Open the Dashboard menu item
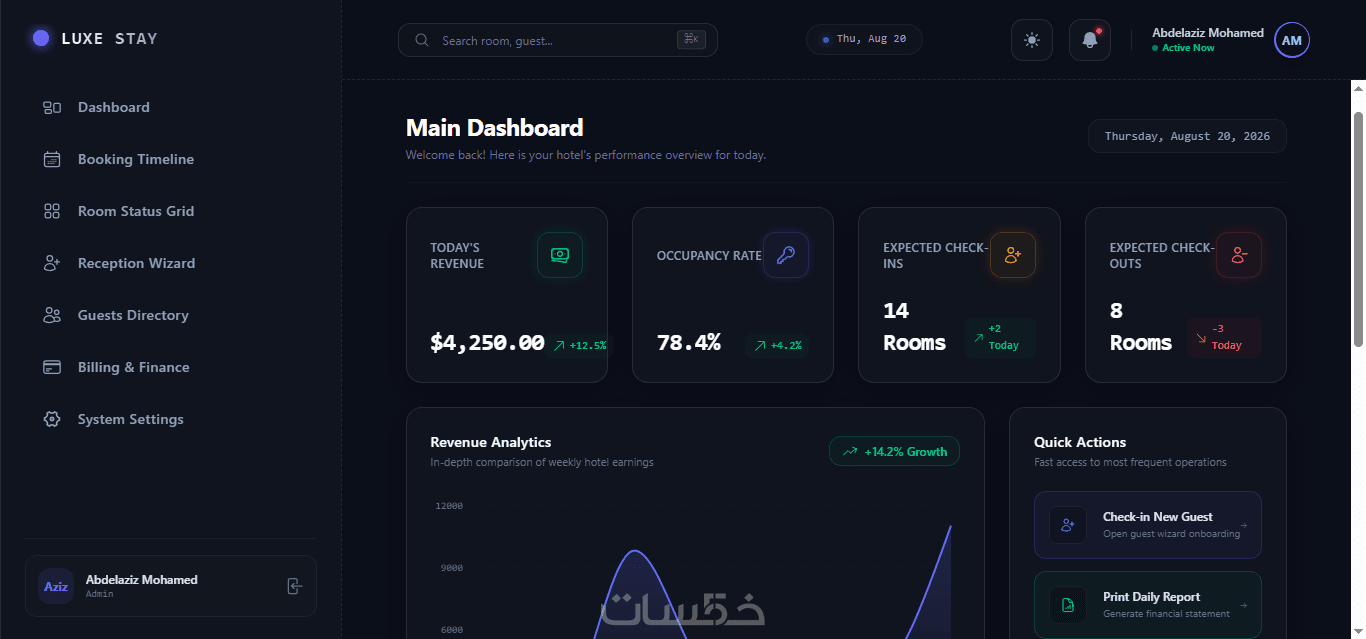 click(x=170, y=107)
